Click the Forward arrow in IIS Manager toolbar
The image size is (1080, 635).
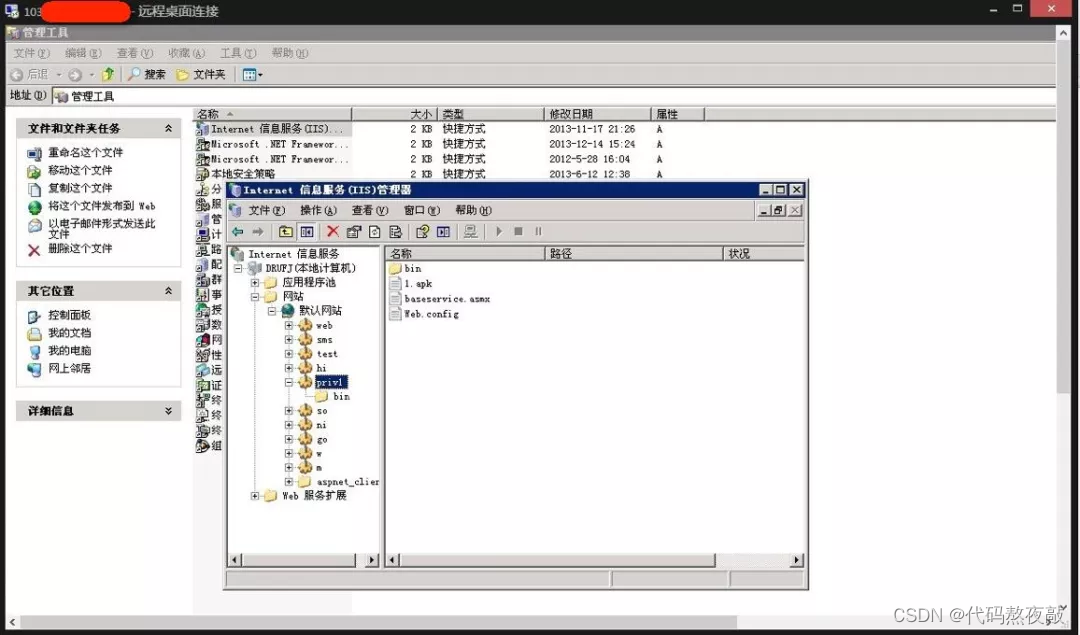(x=258, y=231)
